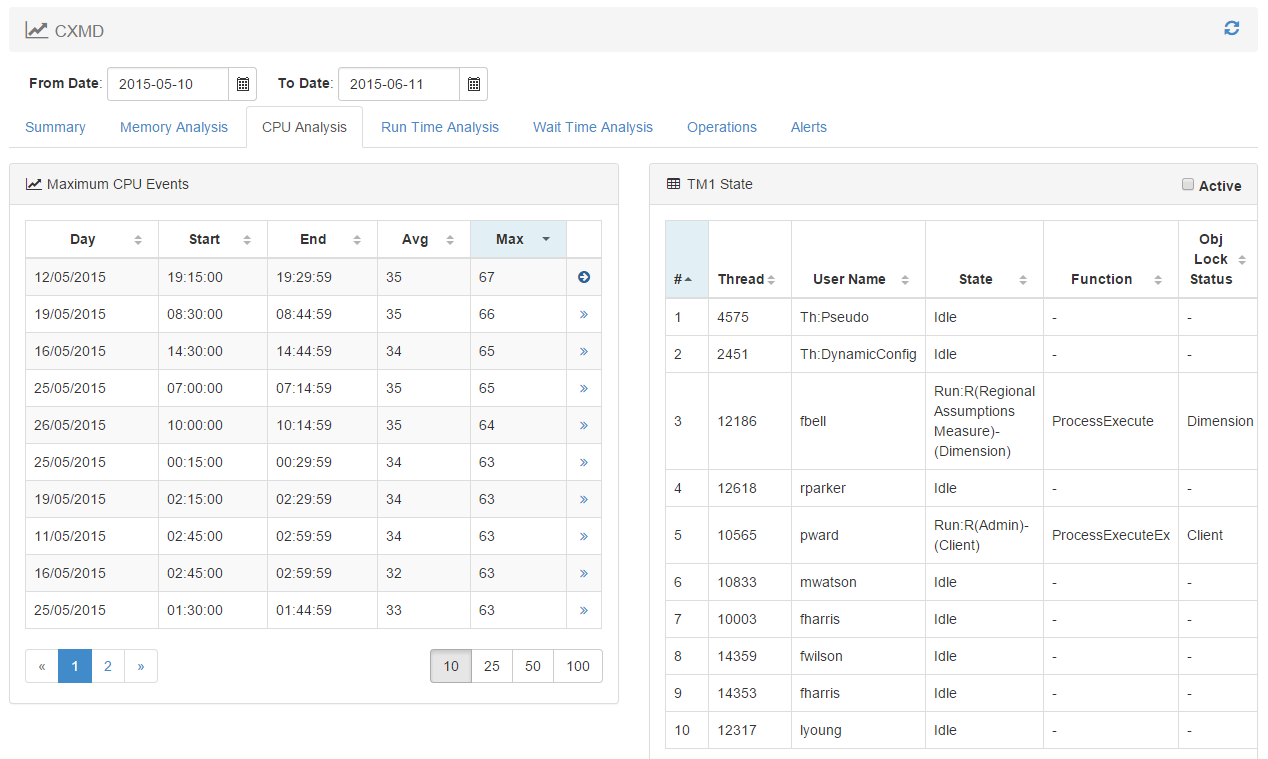Open details chevron for 11/05/2015 02:45:00 row
This screenshot has width=1268, height=759.
click(x=584, y=536)
